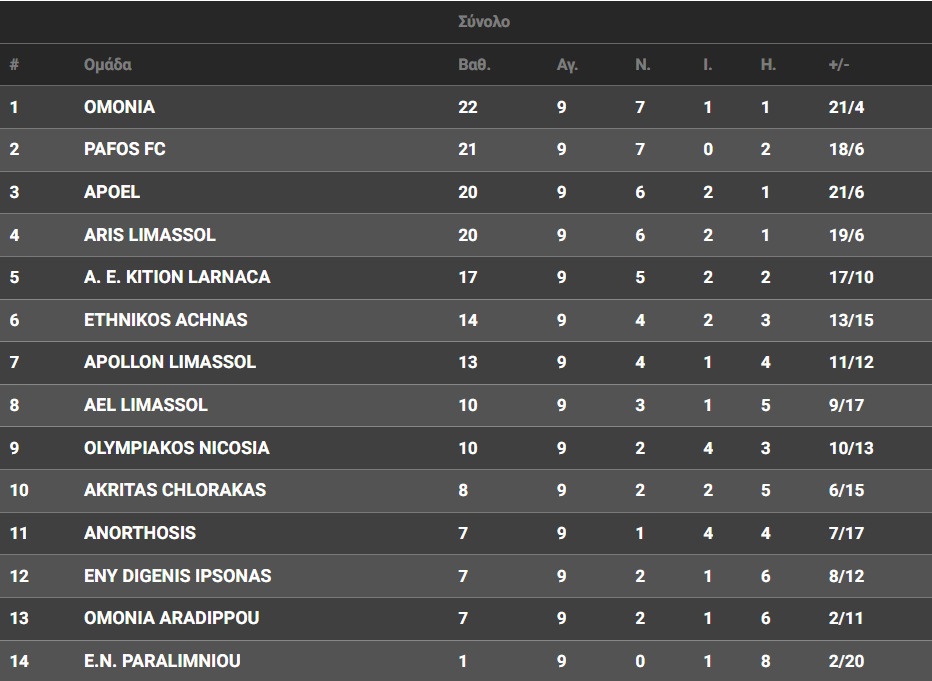Select OMONIA ARADIPPOU in standings
The width and height of the screenshot is (932, 681).
[x=172, y=618]
